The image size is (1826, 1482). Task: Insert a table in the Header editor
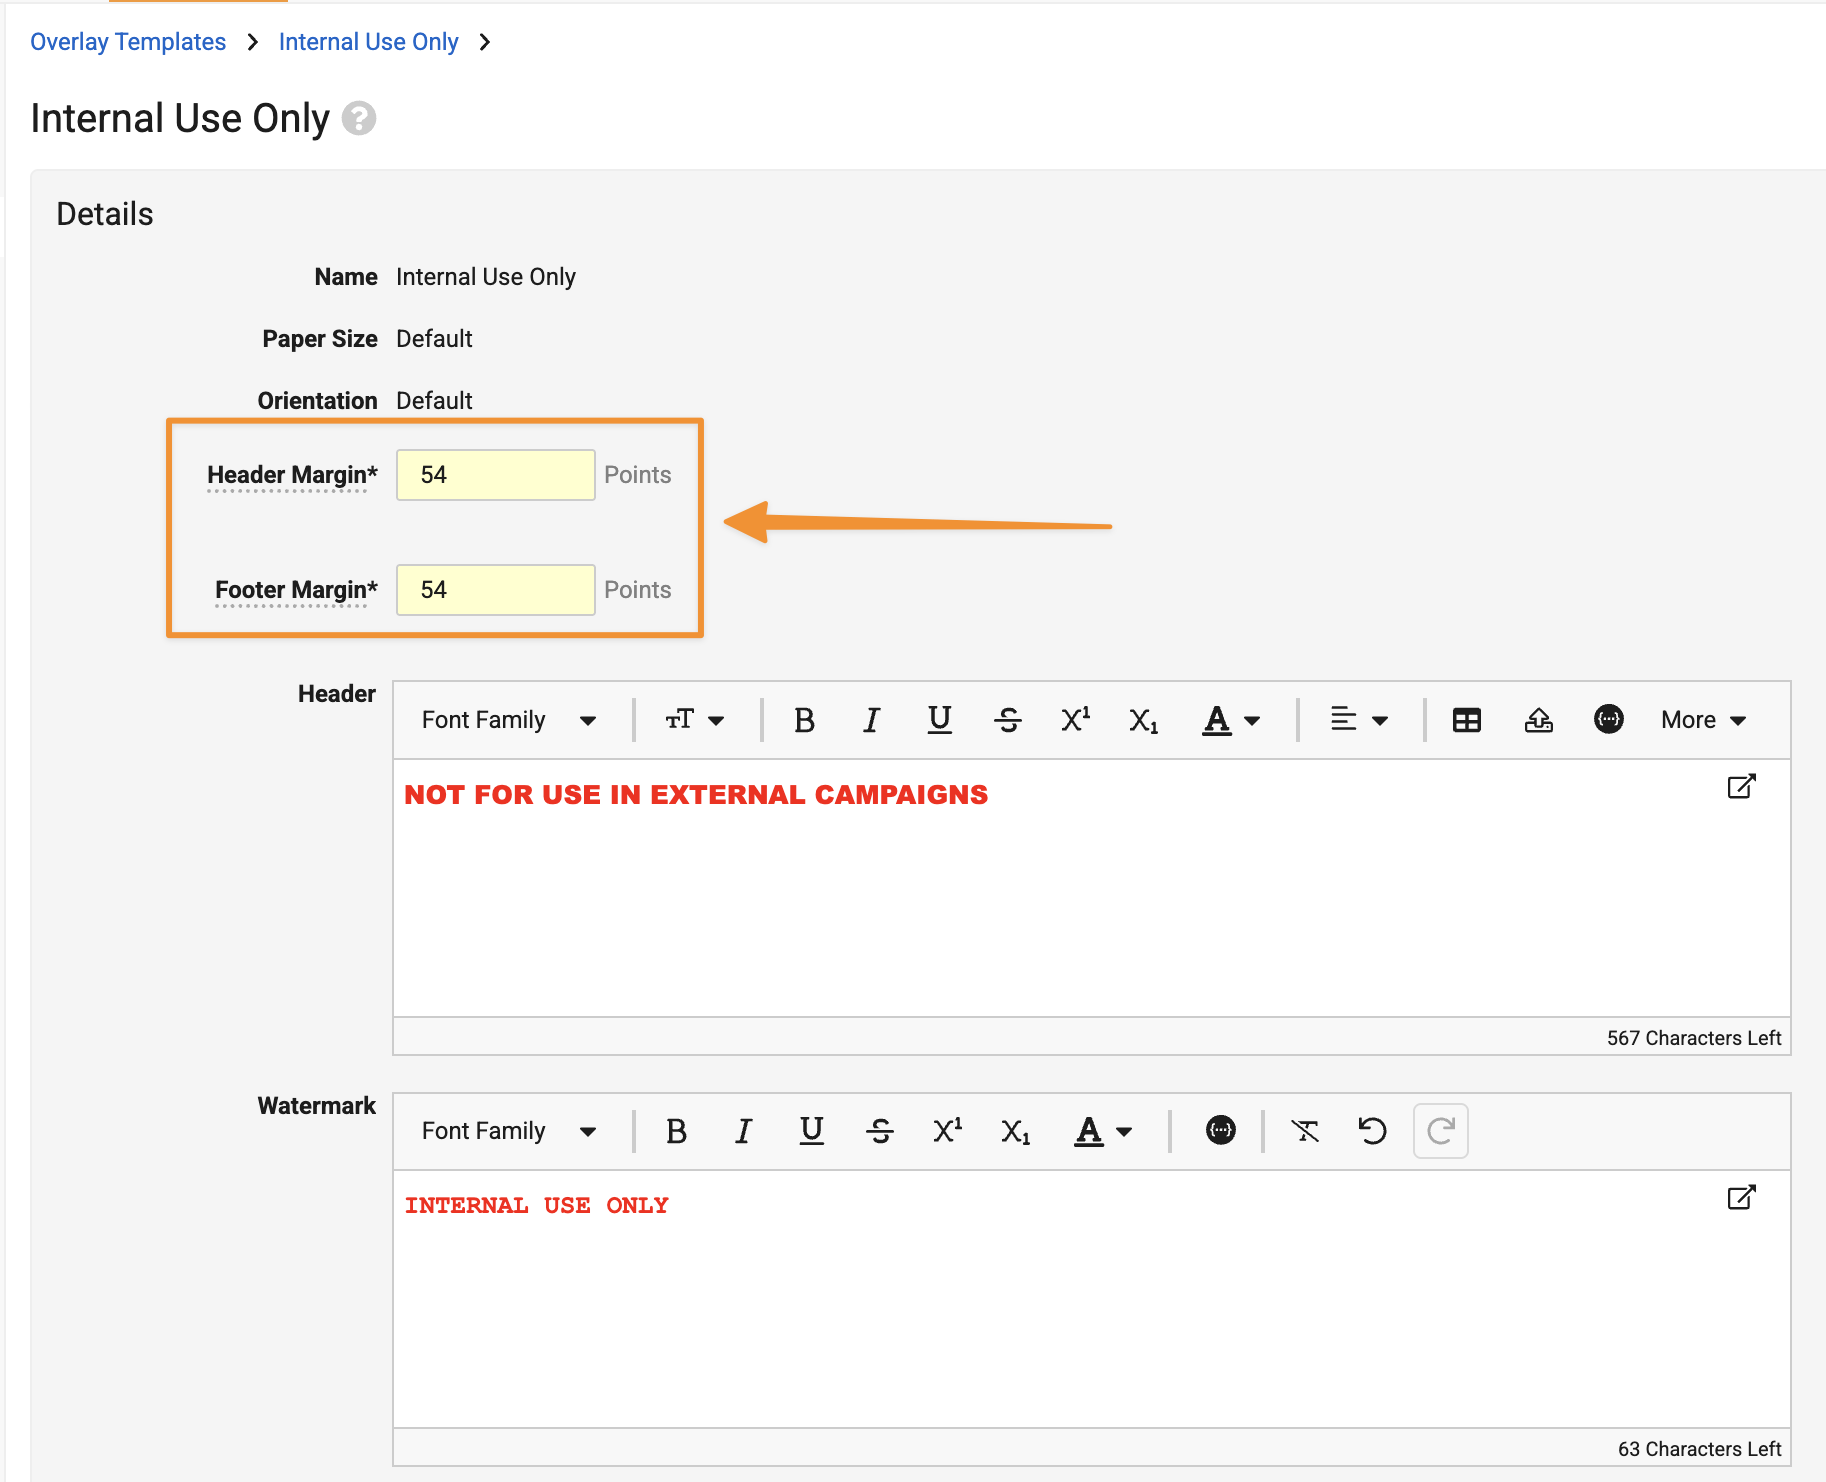(1467, 720)
